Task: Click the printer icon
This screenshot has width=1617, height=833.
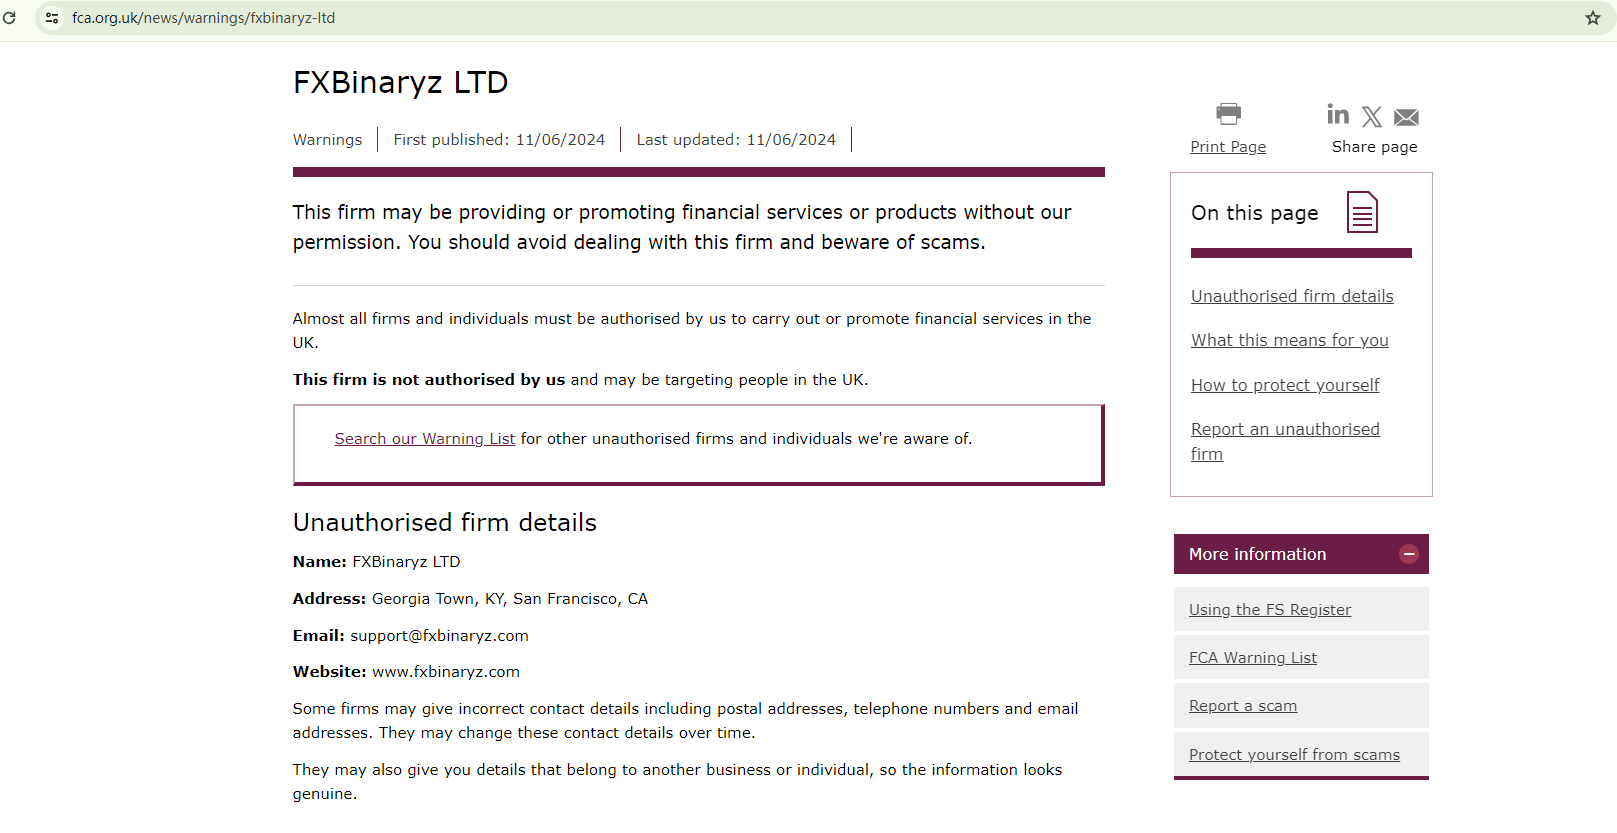Action: [1228, 114]
